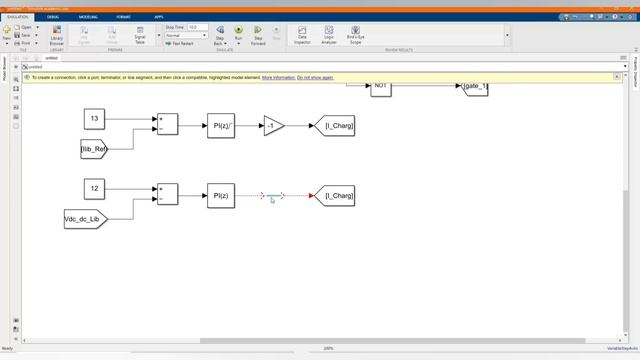Close the yellow connection hint banner
The image size is (640, 360).
coord(617,77)
